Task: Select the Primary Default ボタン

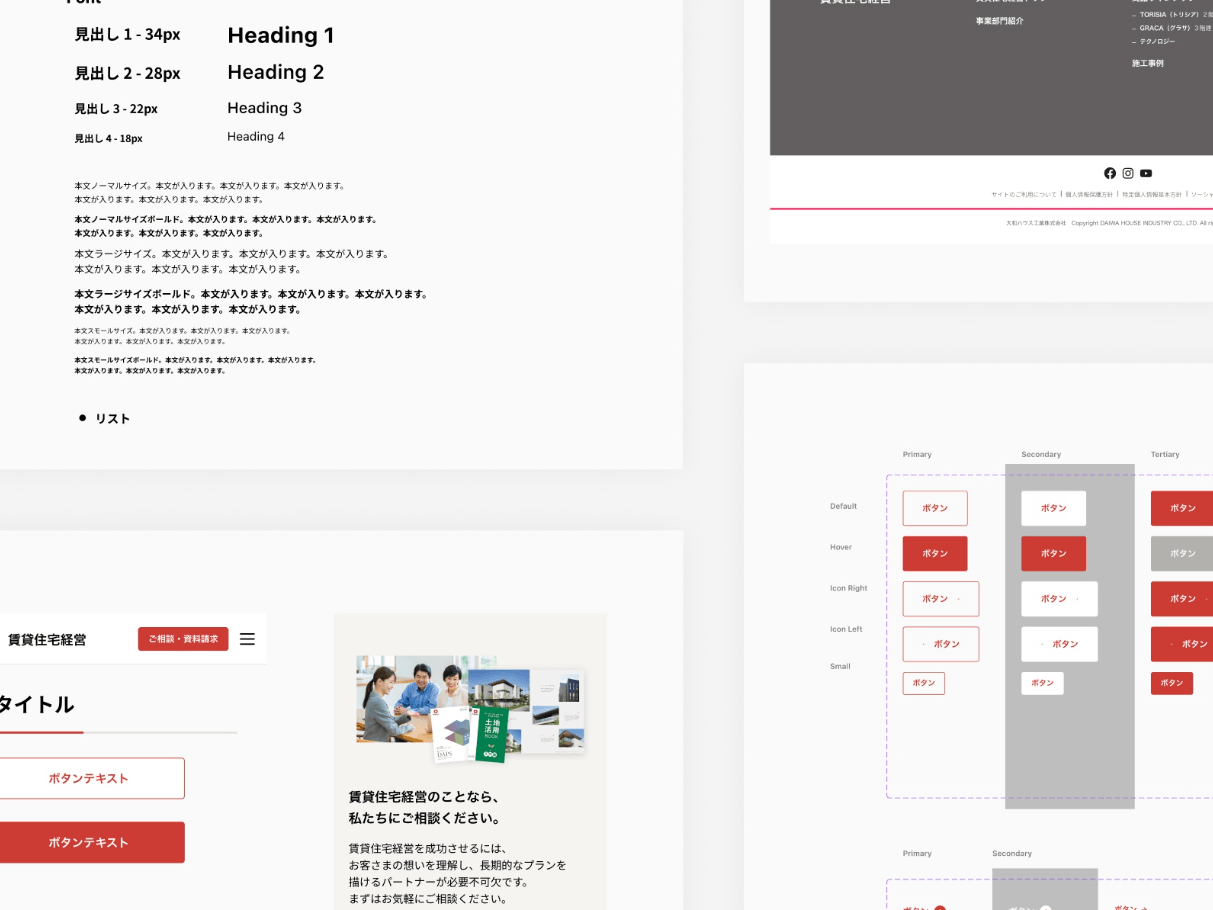Action: (x=935, y=508)
